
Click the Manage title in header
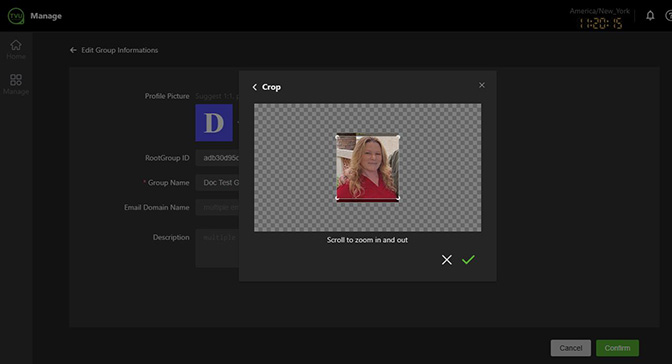click(x=46, y=16)
